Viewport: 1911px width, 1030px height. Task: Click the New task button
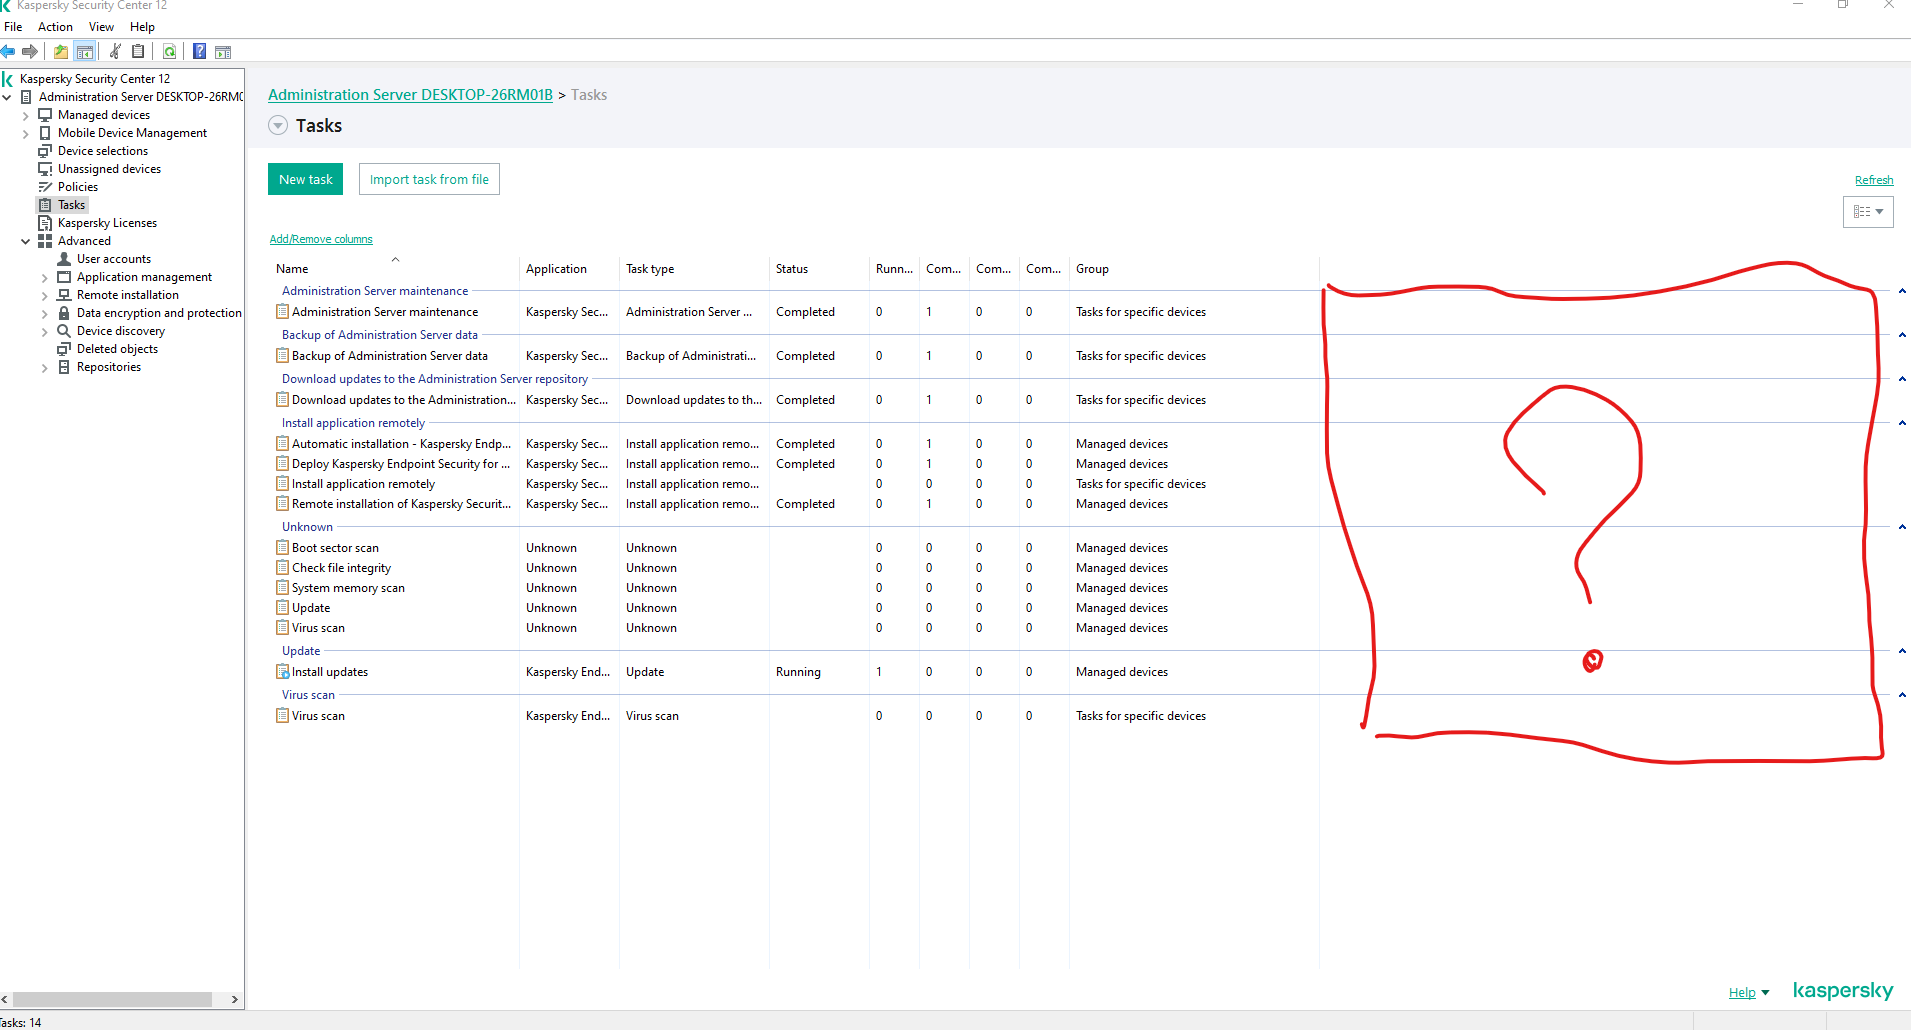coord(305,180)
